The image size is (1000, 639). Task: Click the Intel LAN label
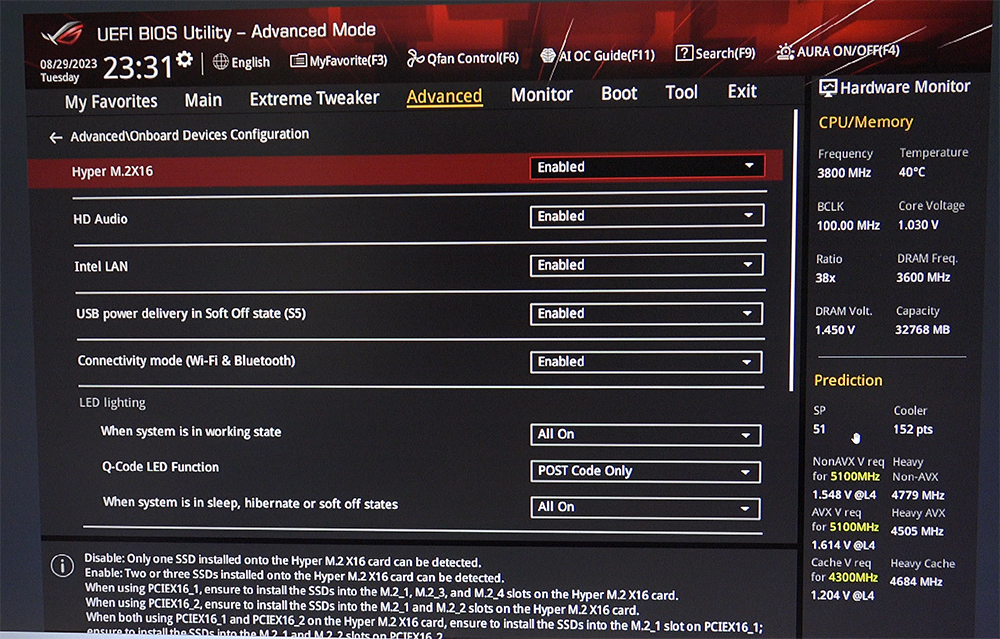pos(101,267)
